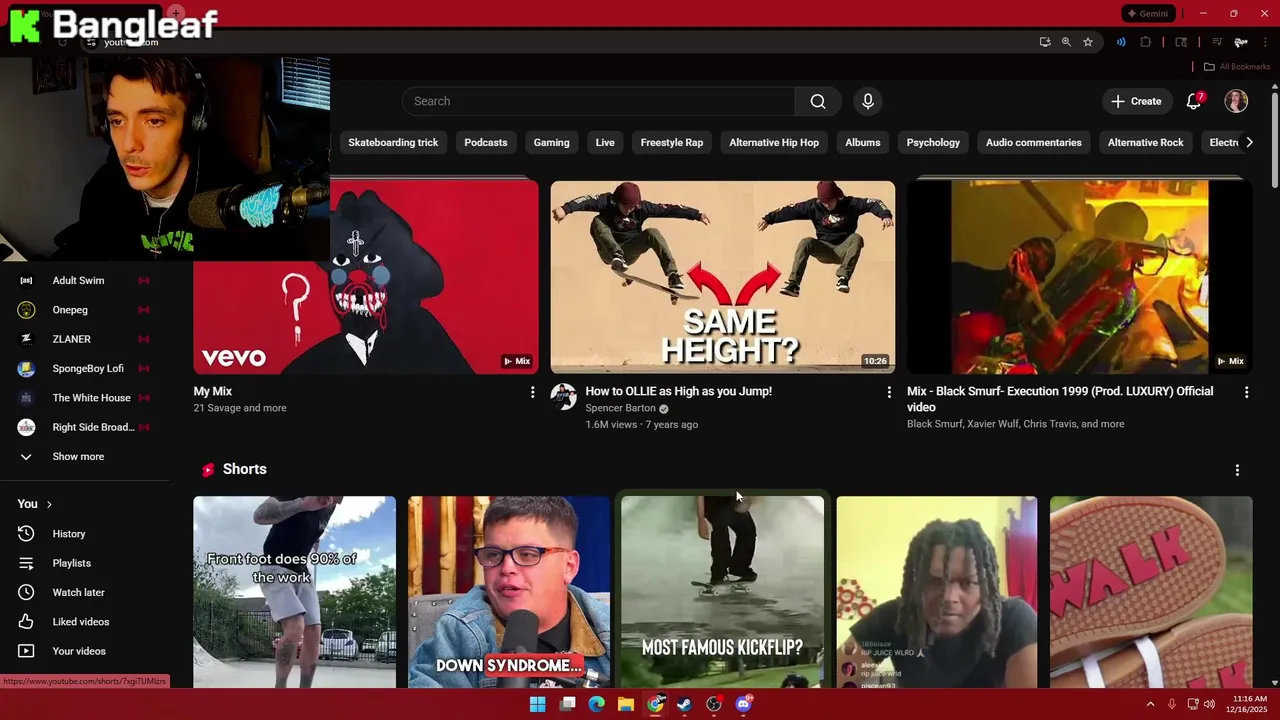The width and height of the screenshot is (1280, 720).
Task: Click the Mix - Black Smurf title
Action: [x=1060, y=399]
